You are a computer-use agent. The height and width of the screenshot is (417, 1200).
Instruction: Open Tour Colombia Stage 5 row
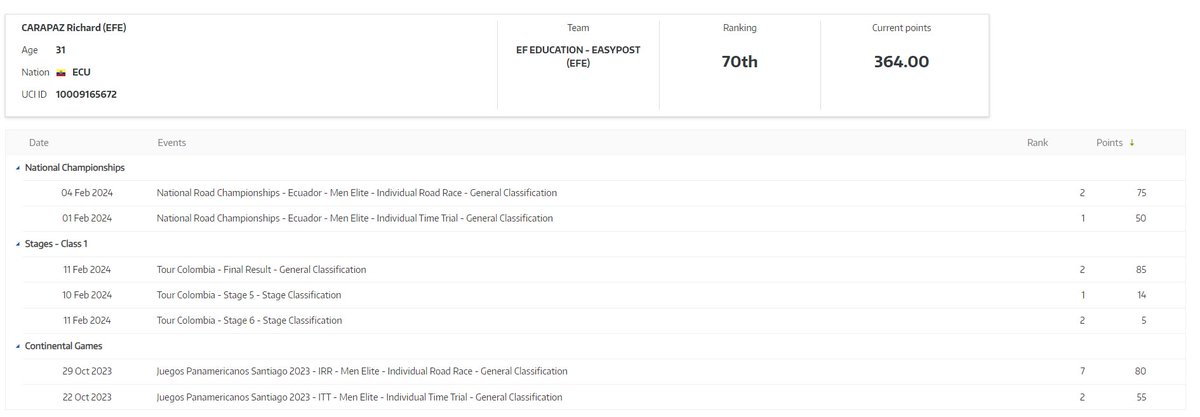click(x=597, y=295)
